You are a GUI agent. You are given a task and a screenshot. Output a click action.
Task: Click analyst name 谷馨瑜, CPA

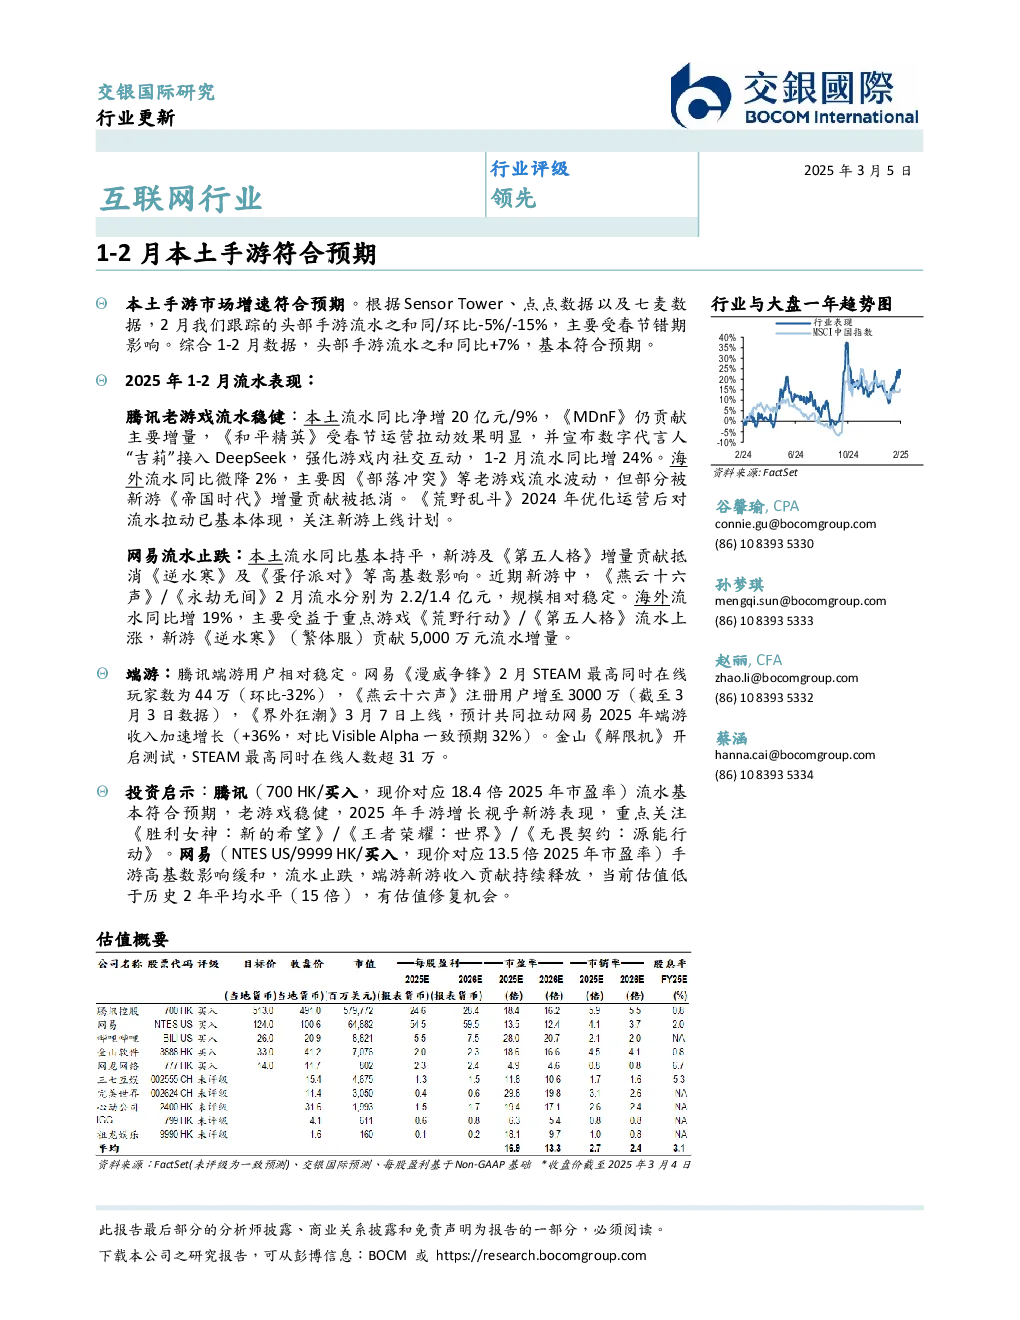point(757,506)
